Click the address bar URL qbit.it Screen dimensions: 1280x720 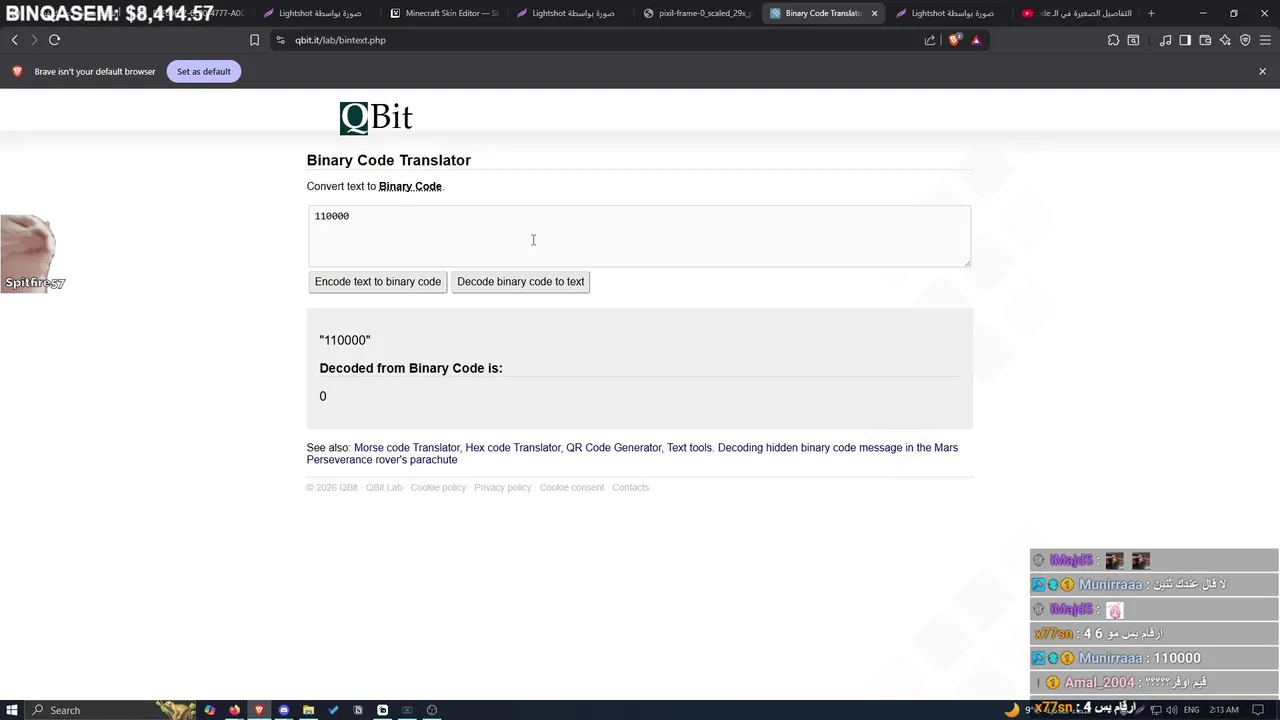click(340, 40)
